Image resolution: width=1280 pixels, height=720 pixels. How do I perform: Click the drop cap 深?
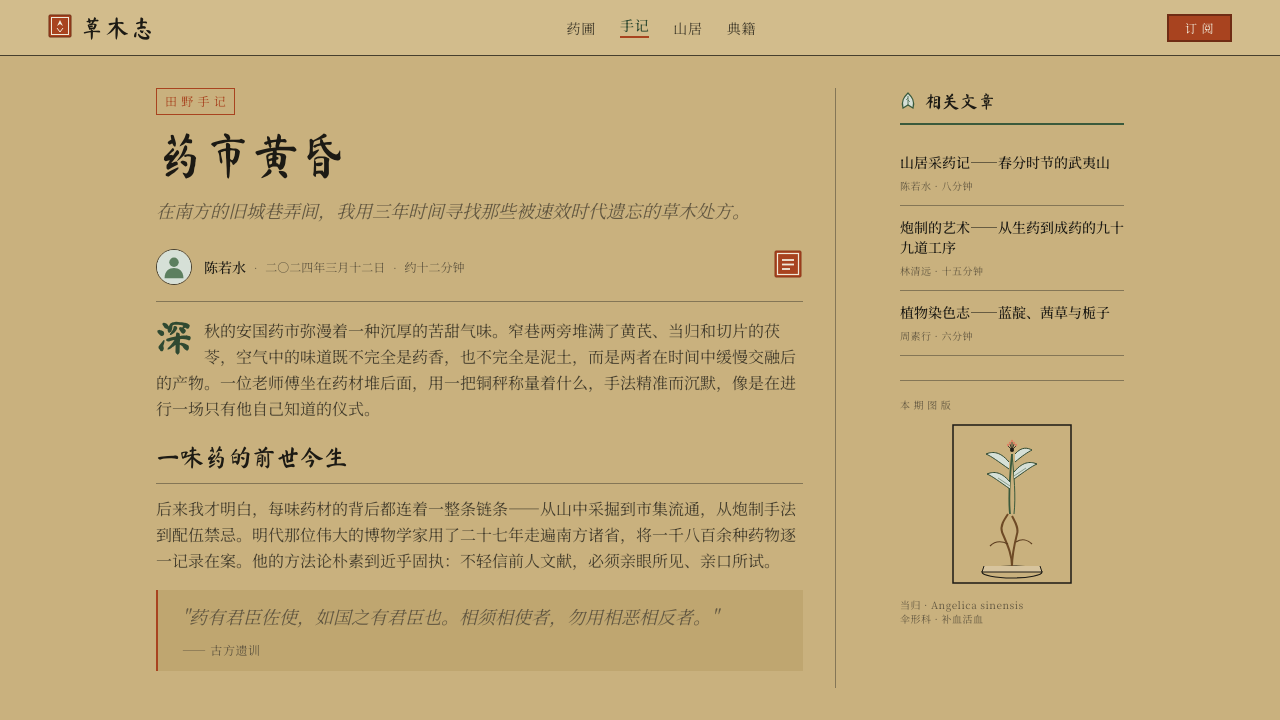[x=174, y=338]
